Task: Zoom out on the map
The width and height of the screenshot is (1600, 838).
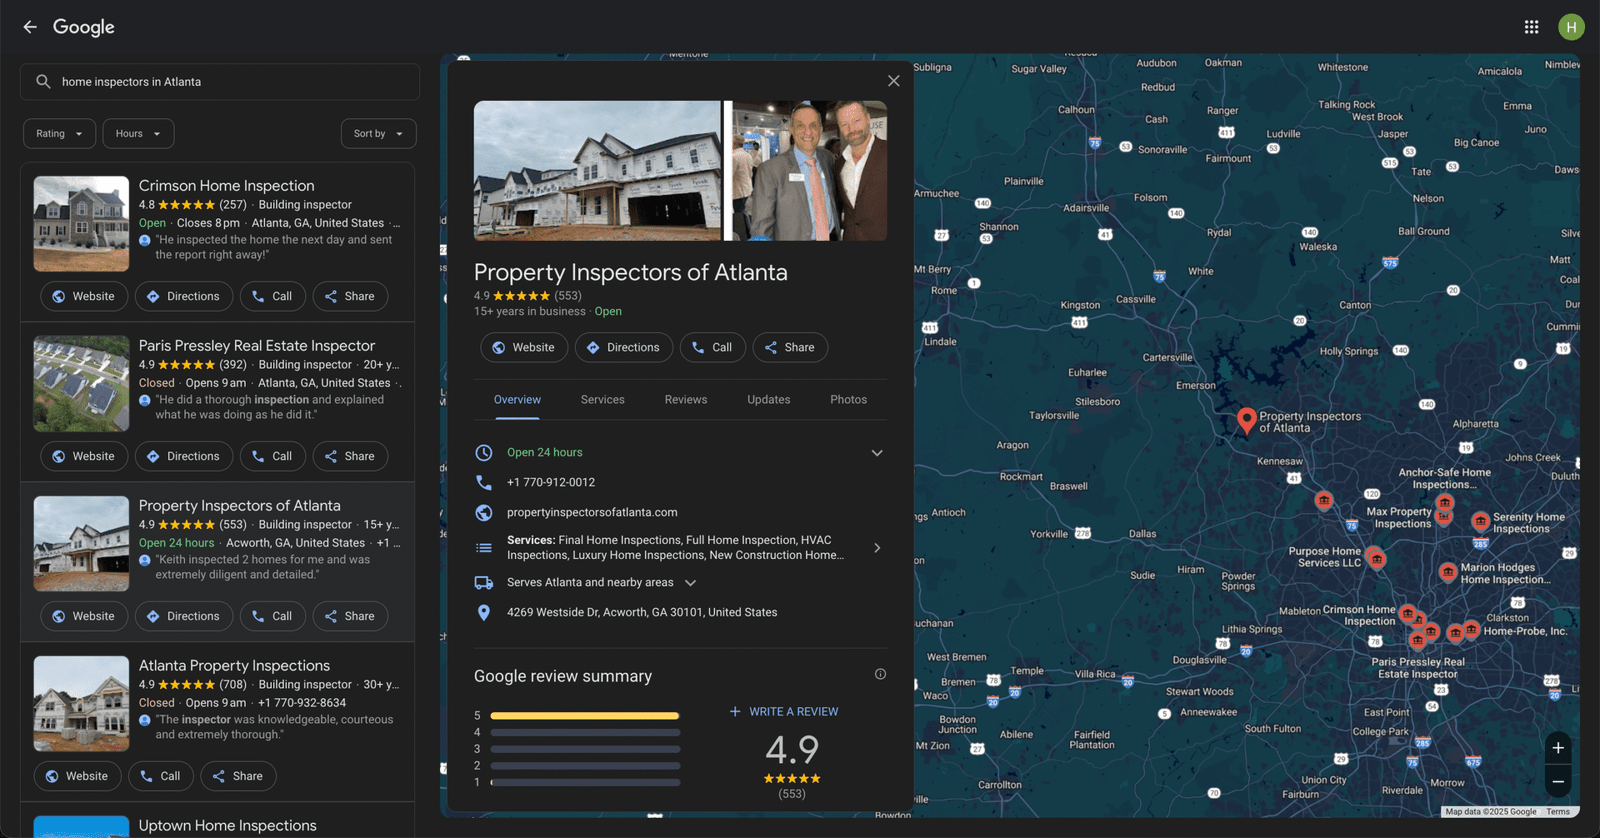Action: (x=1557, y=782)
